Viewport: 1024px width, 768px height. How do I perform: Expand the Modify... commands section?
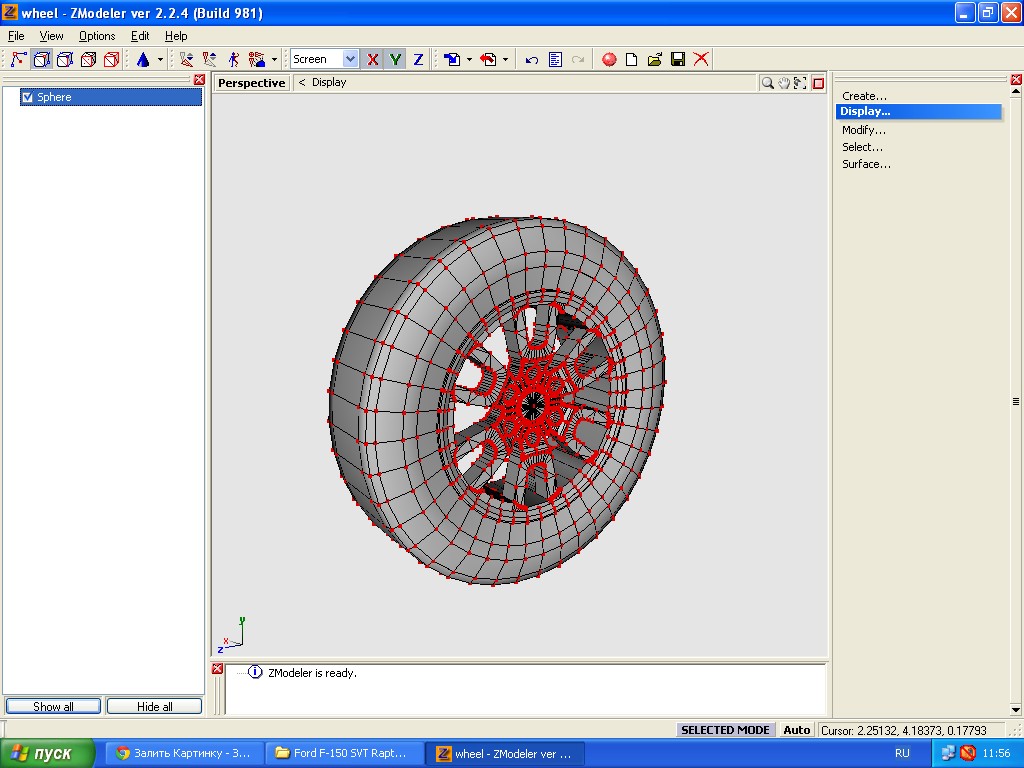pos(863,130)
